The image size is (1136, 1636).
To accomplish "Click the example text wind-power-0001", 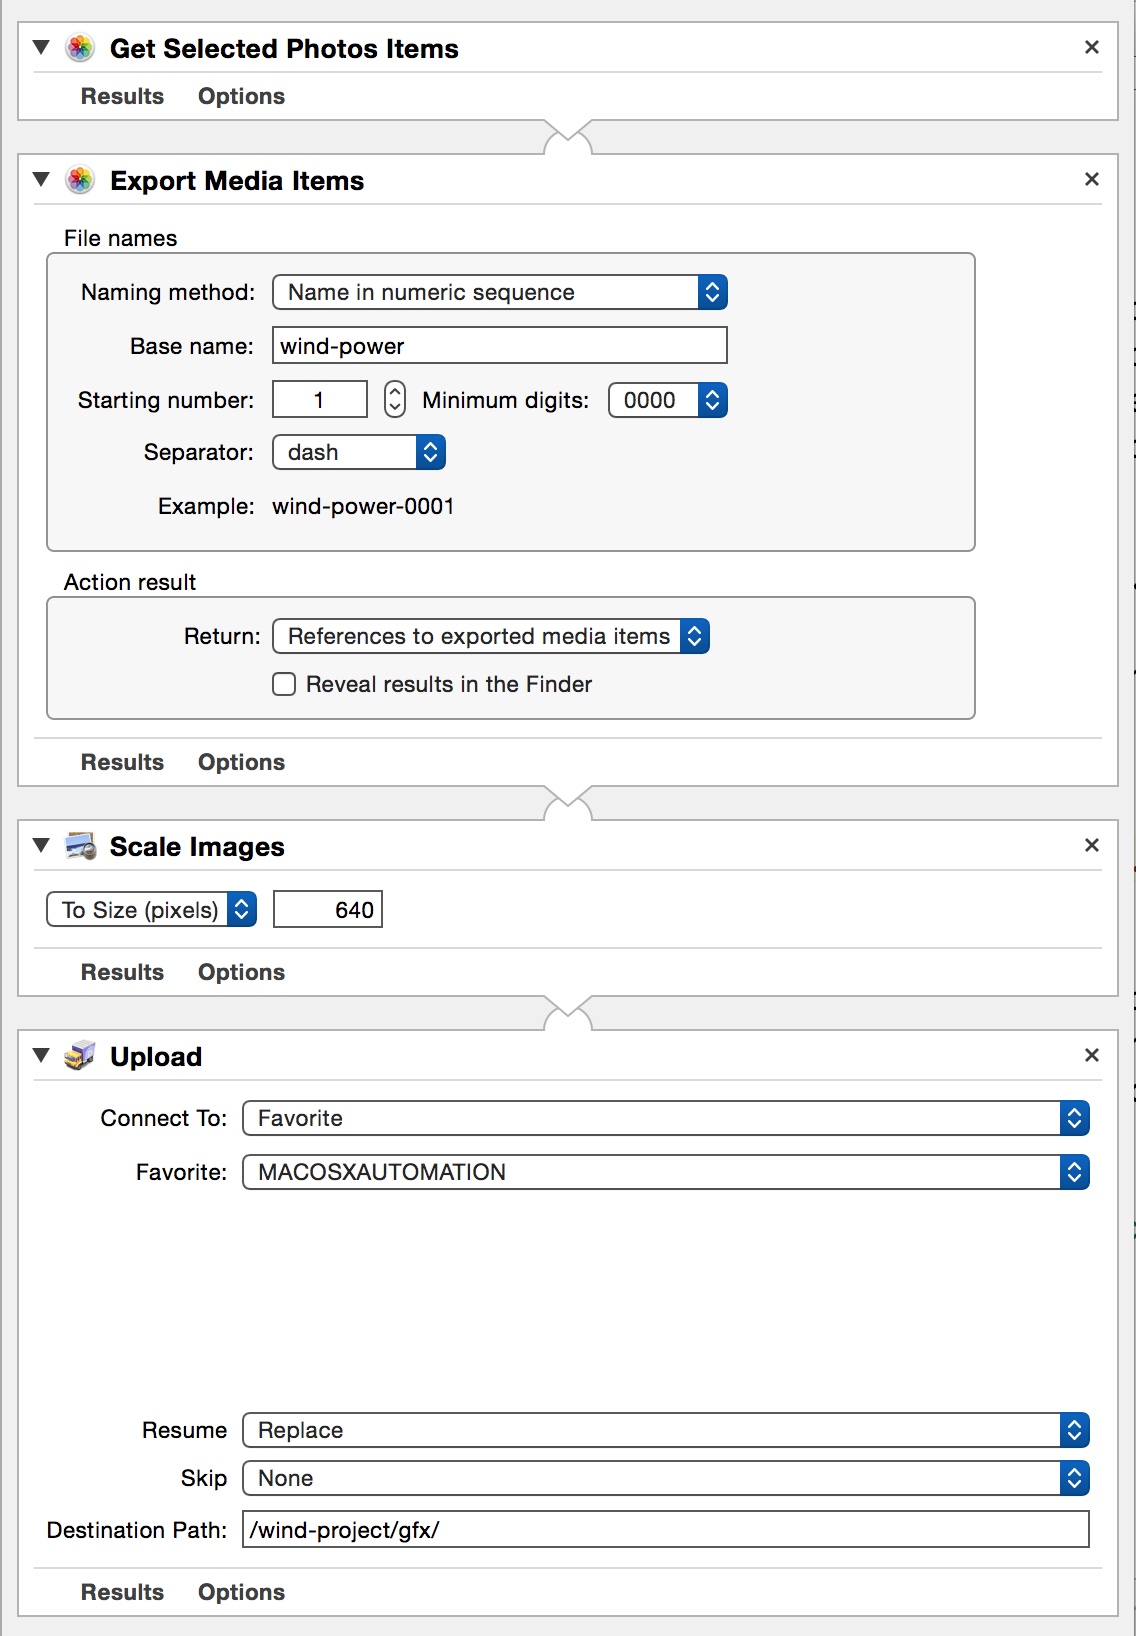I will pos(363,506).
